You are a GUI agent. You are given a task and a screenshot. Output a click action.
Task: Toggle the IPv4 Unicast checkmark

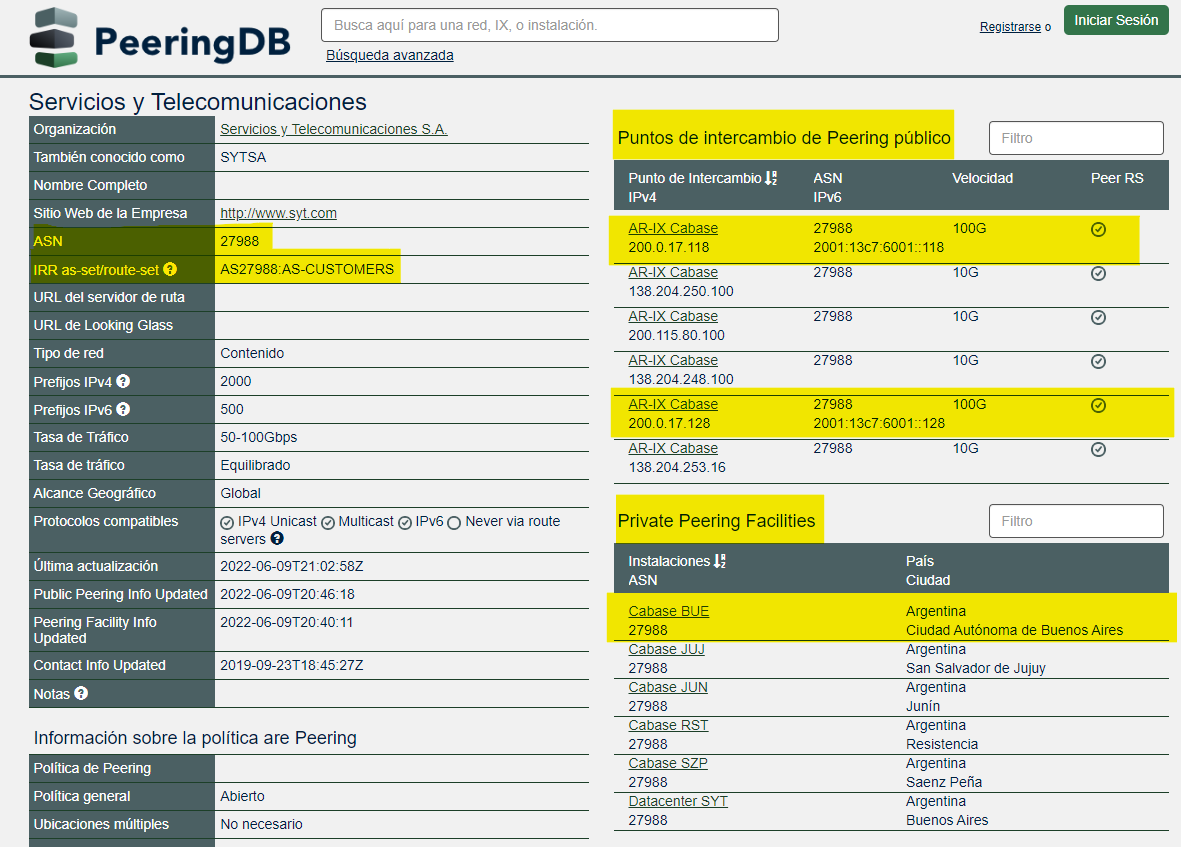[227, 522]
